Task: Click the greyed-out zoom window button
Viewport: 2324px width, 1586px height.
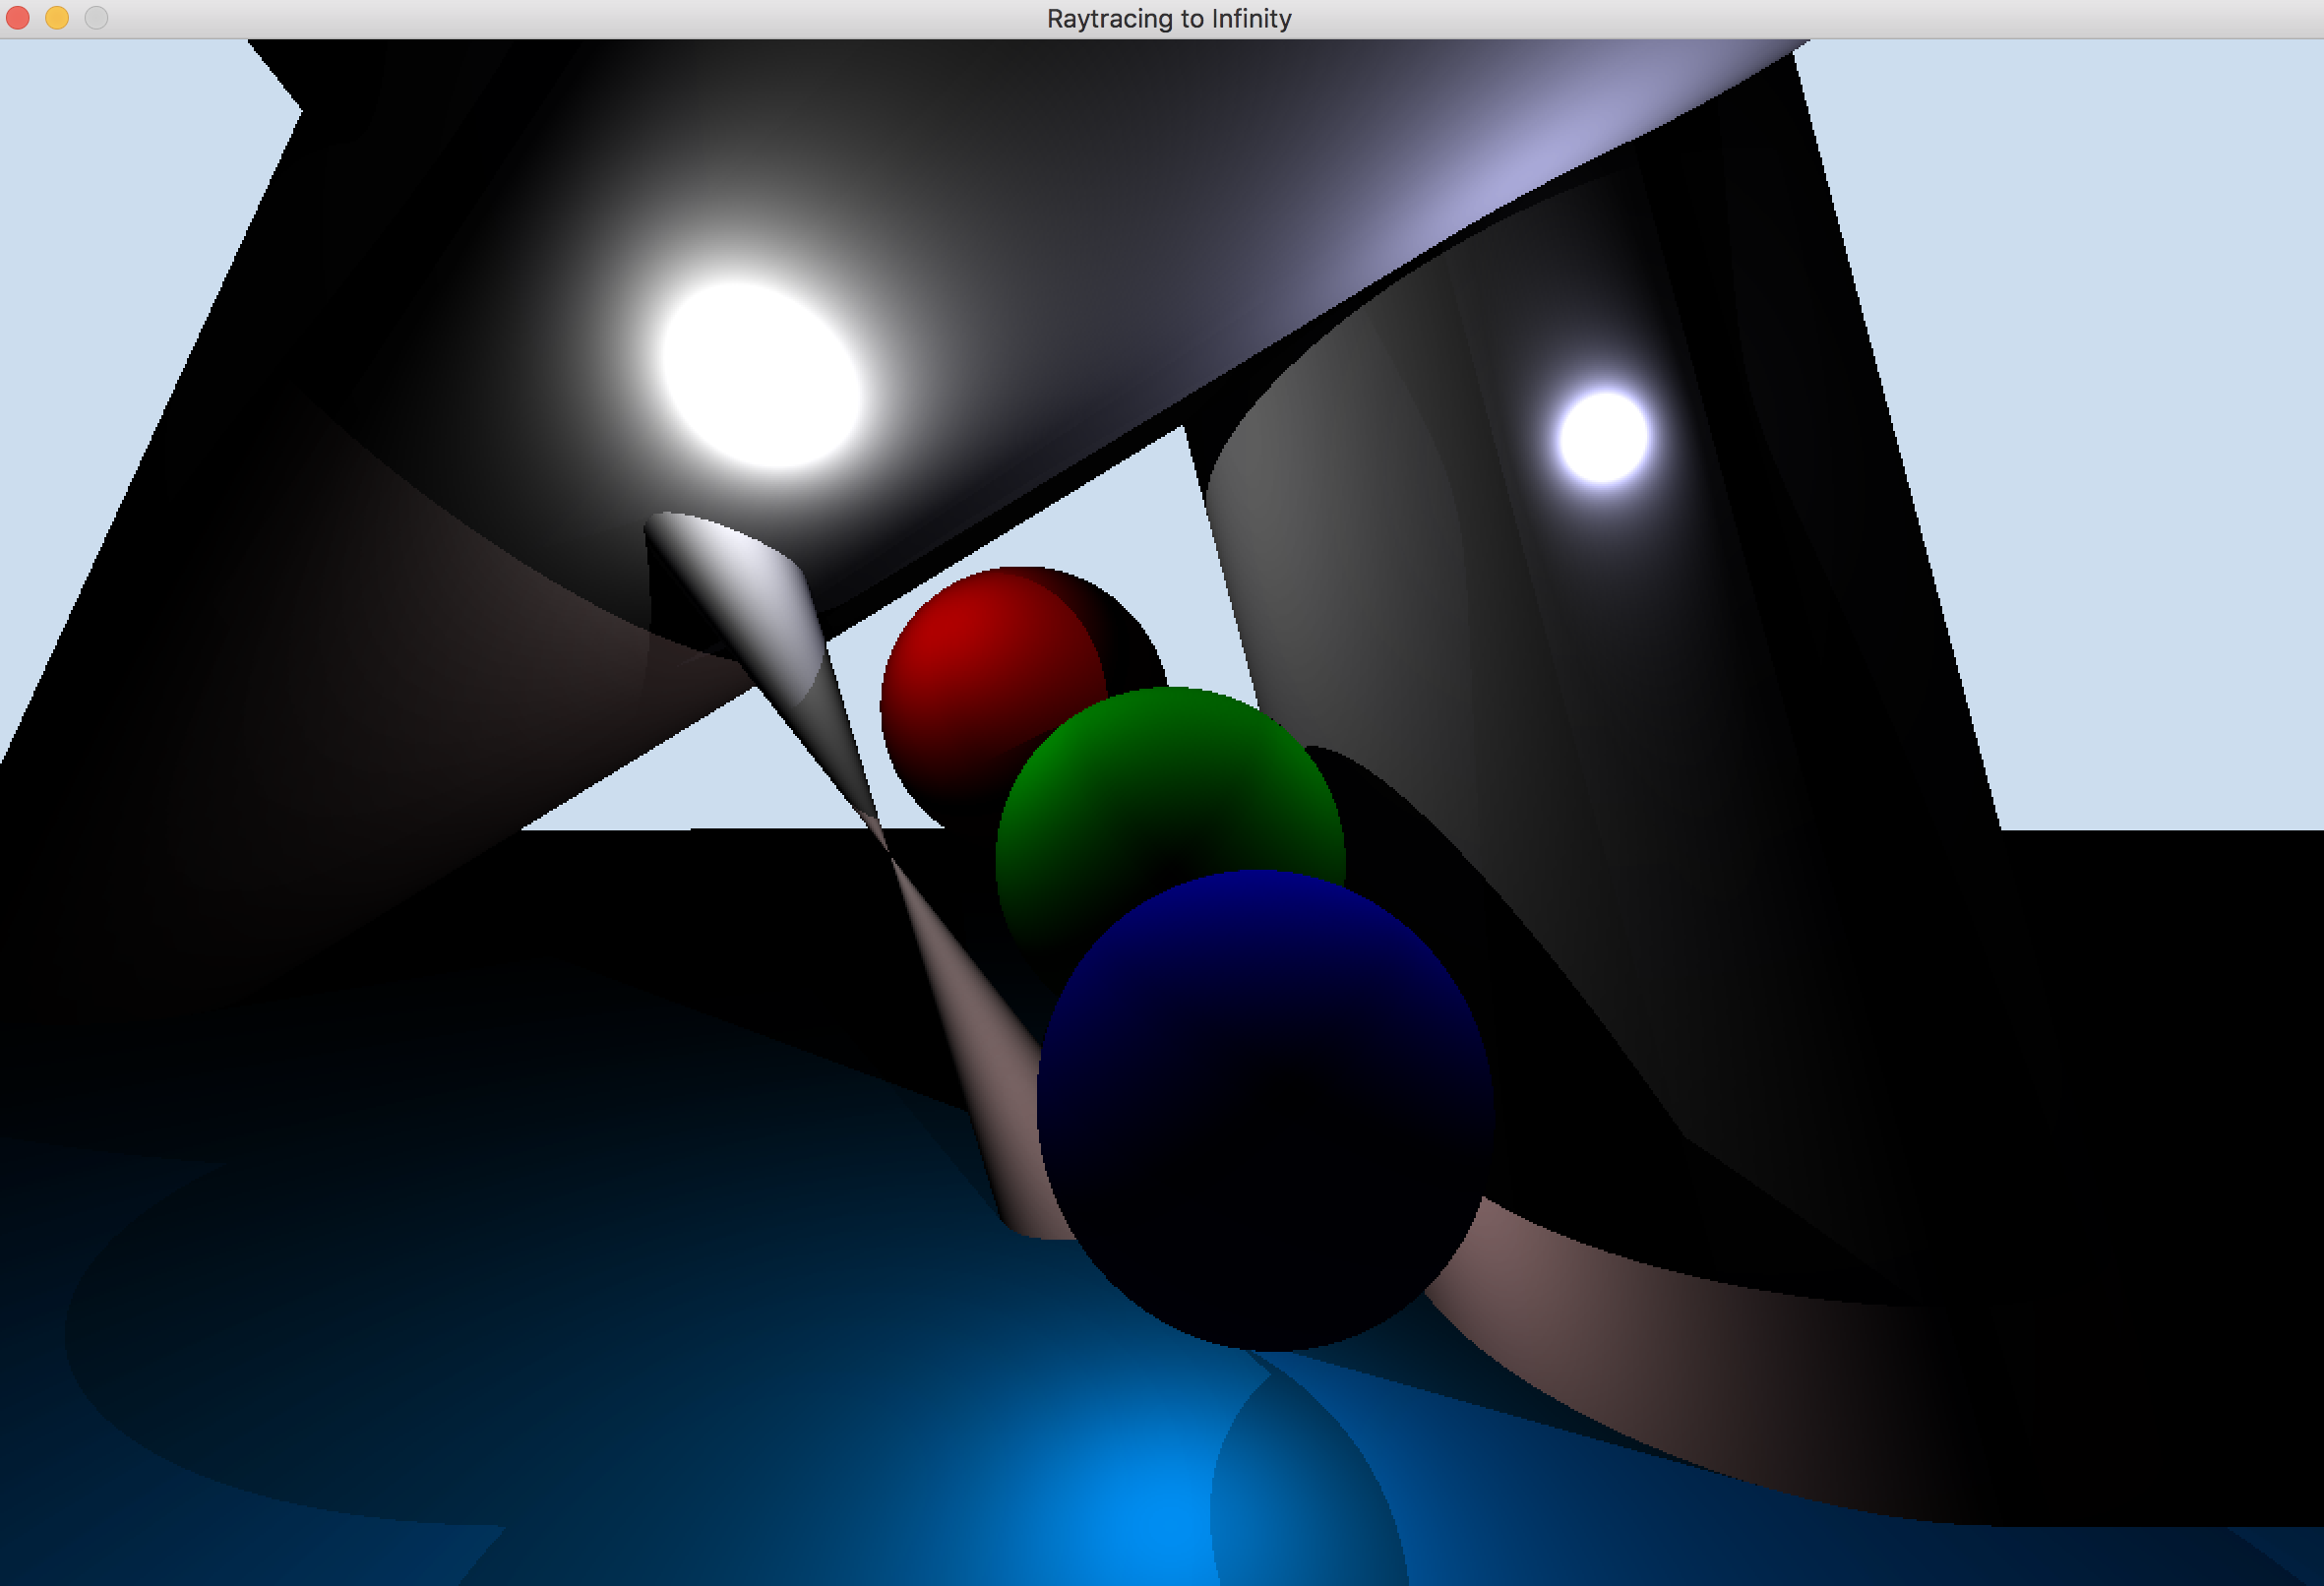Action: [96, 18]
